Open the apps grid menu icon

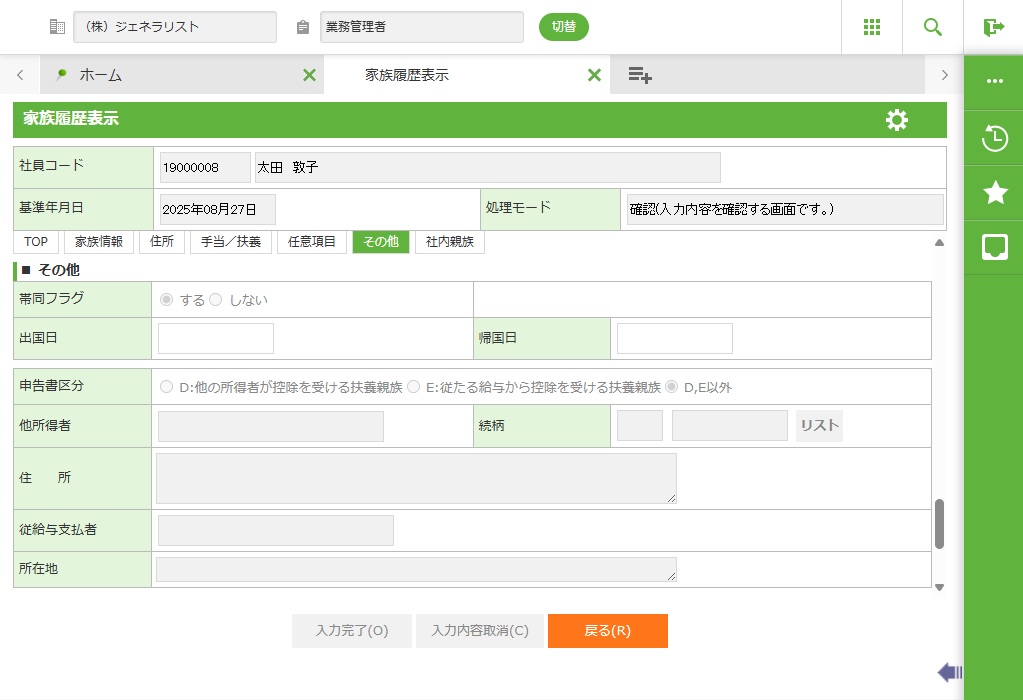[872, 27]
